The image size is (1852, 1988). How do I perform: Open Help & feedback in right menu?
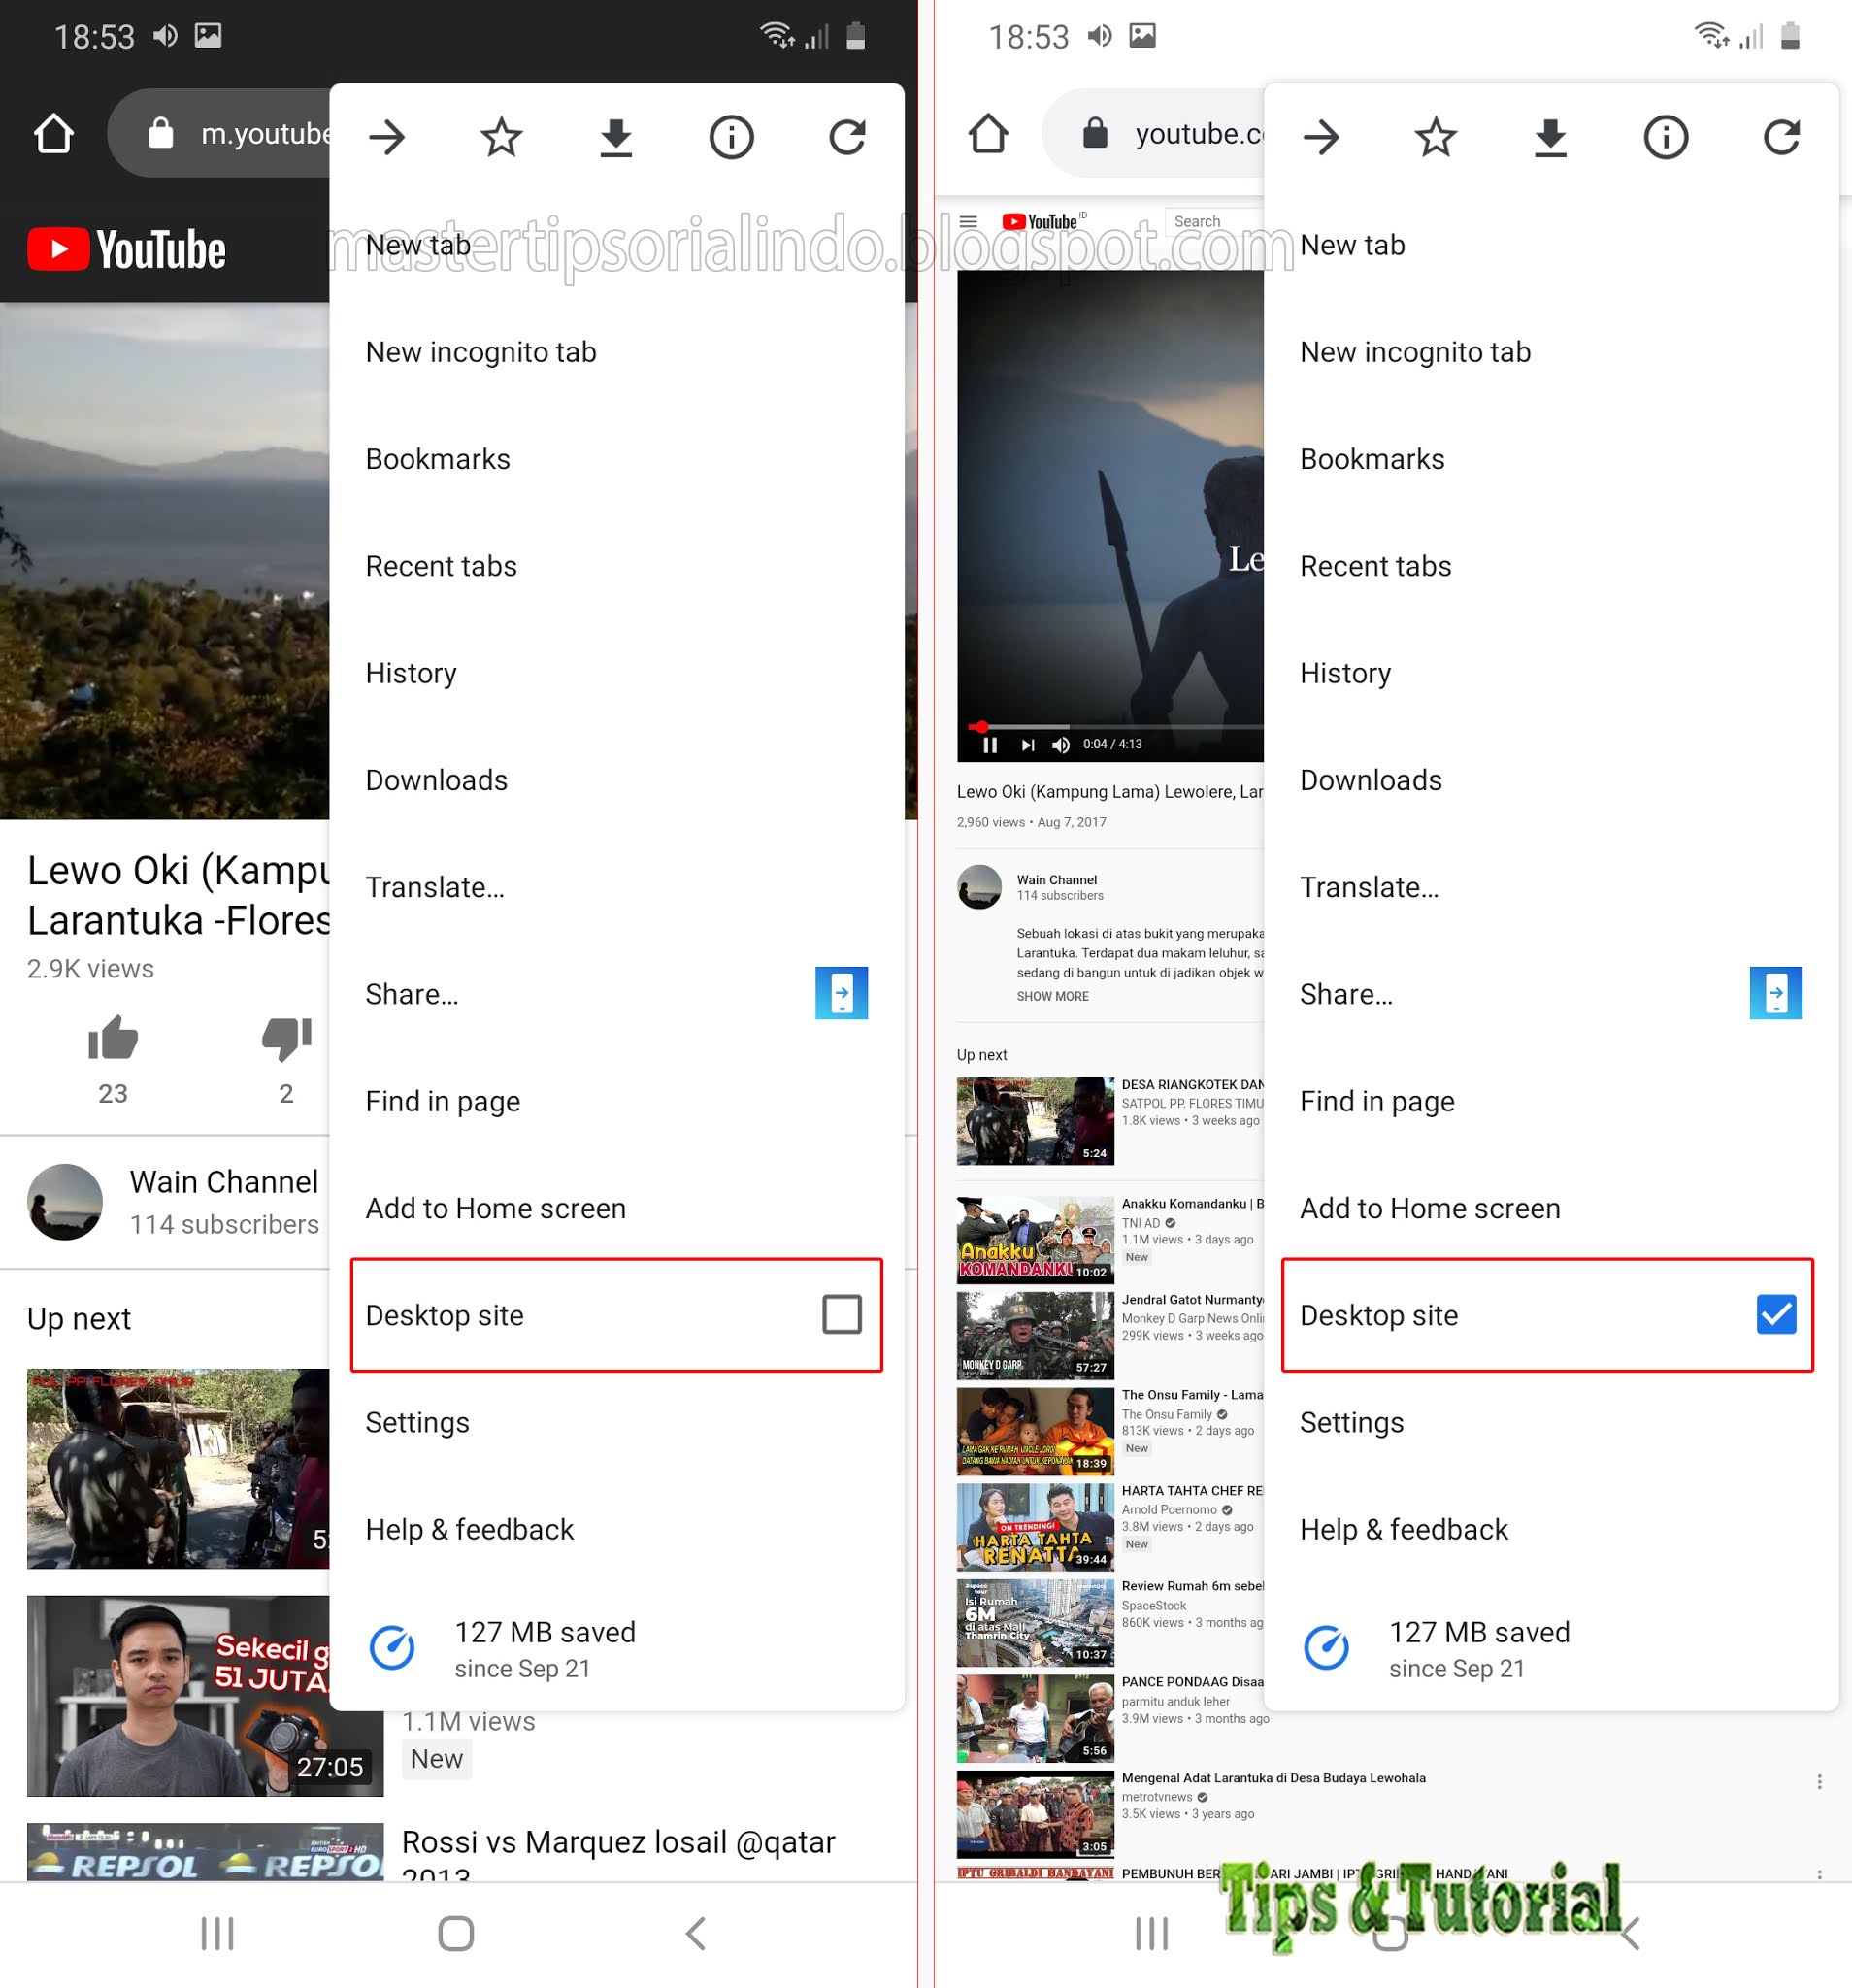(1550, 1529)
